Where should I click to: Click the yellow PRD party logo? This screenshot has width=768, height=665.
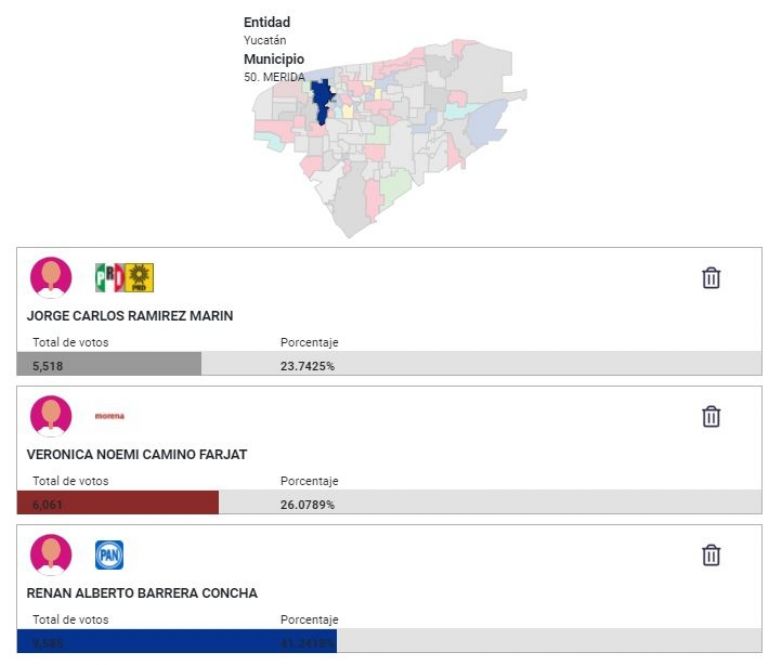(x=140, y=277)
